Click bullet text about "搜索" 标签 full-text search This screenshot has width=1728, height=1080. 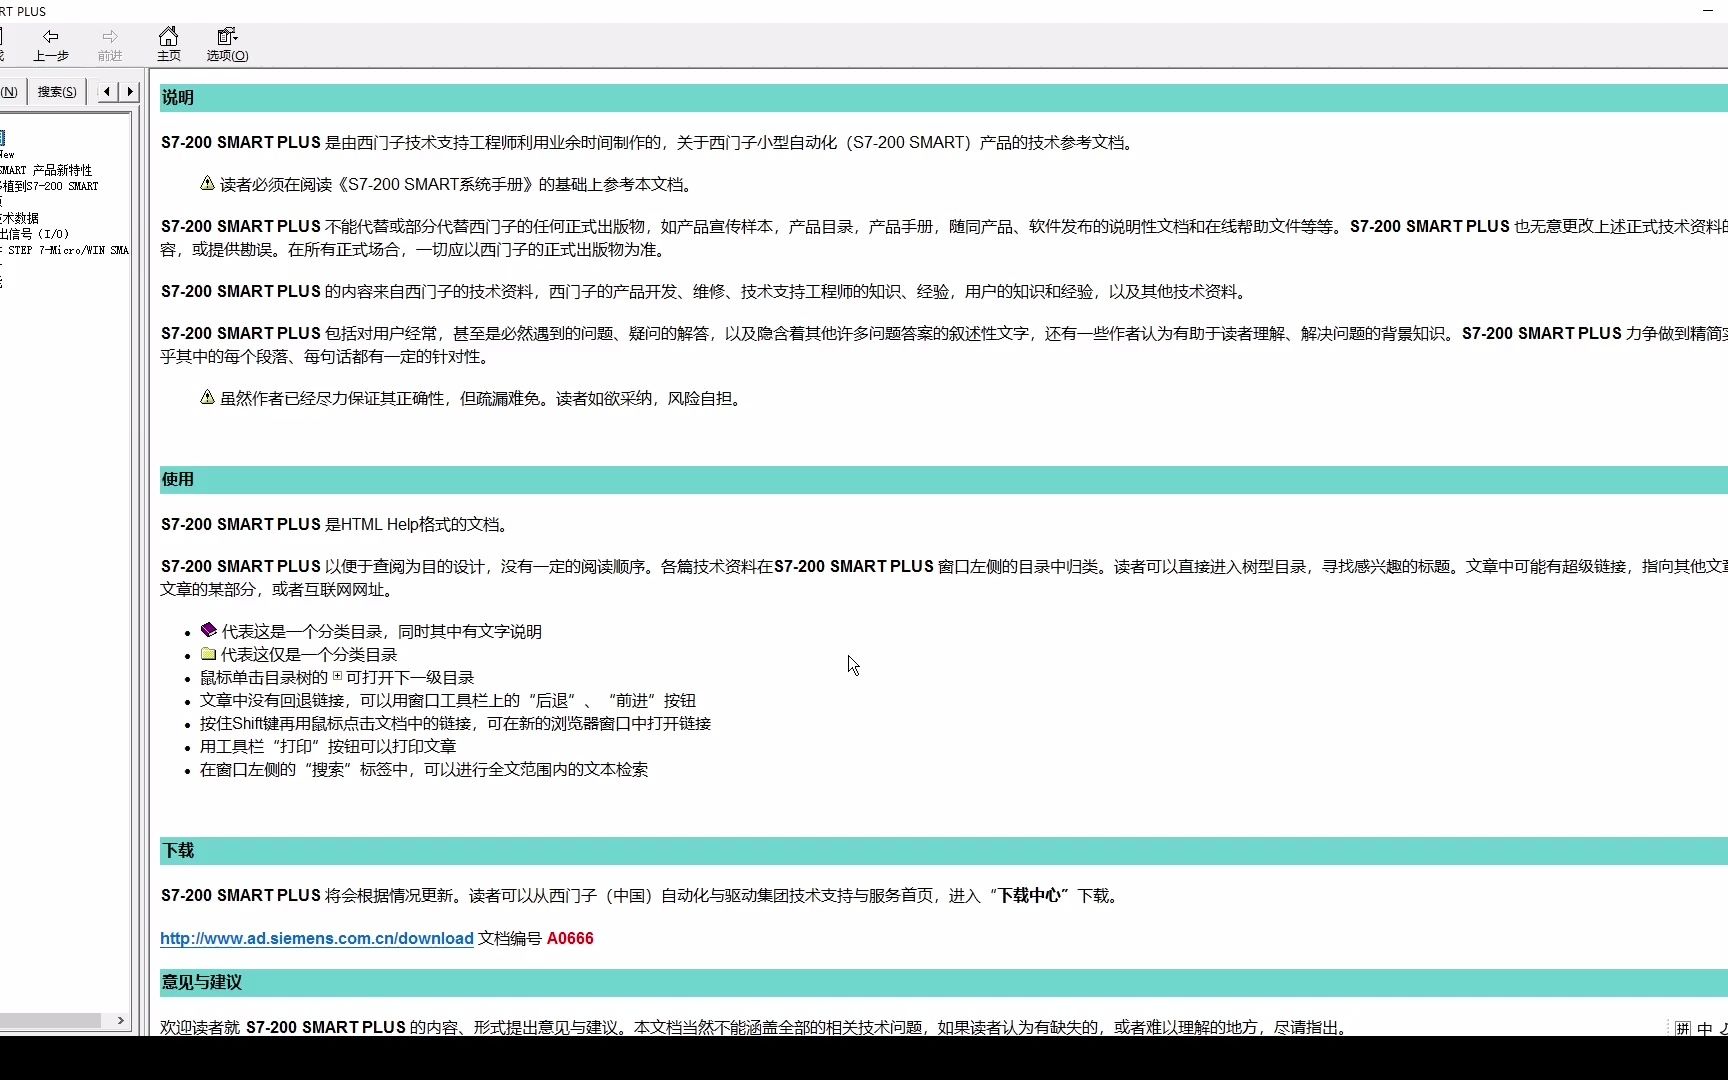coord(424,770)
